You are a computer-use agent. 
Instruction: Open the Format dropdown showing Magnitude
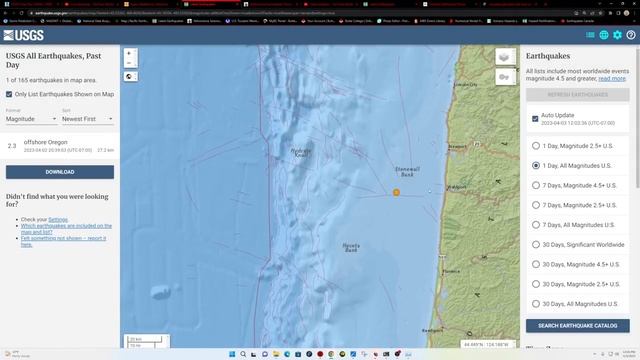point(31,119)
